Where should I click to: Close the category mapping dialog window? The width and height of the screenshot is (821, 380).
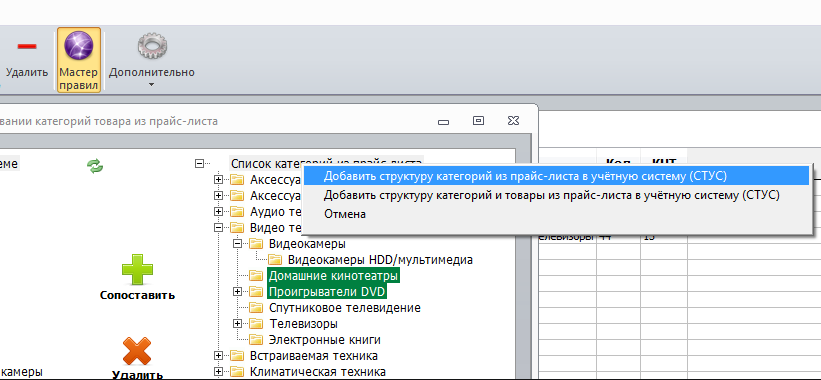513,121
